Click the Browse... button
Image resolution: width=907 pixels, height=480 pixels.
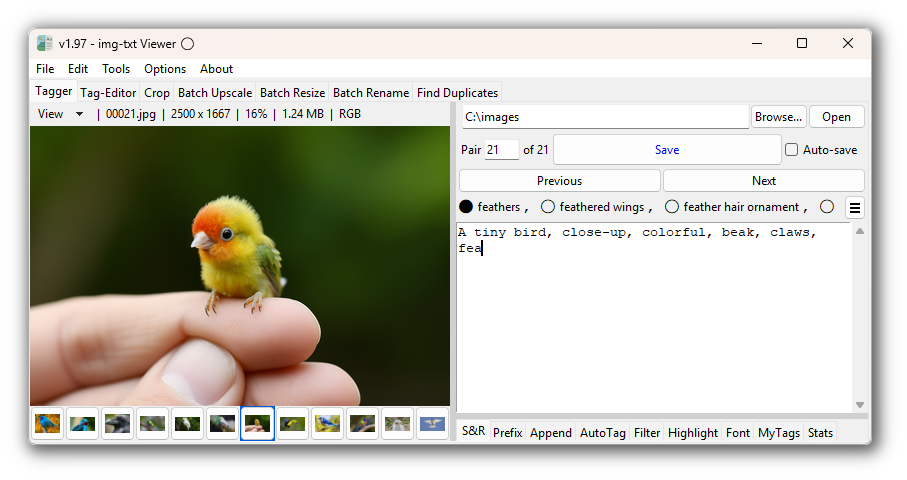point(778,117)
